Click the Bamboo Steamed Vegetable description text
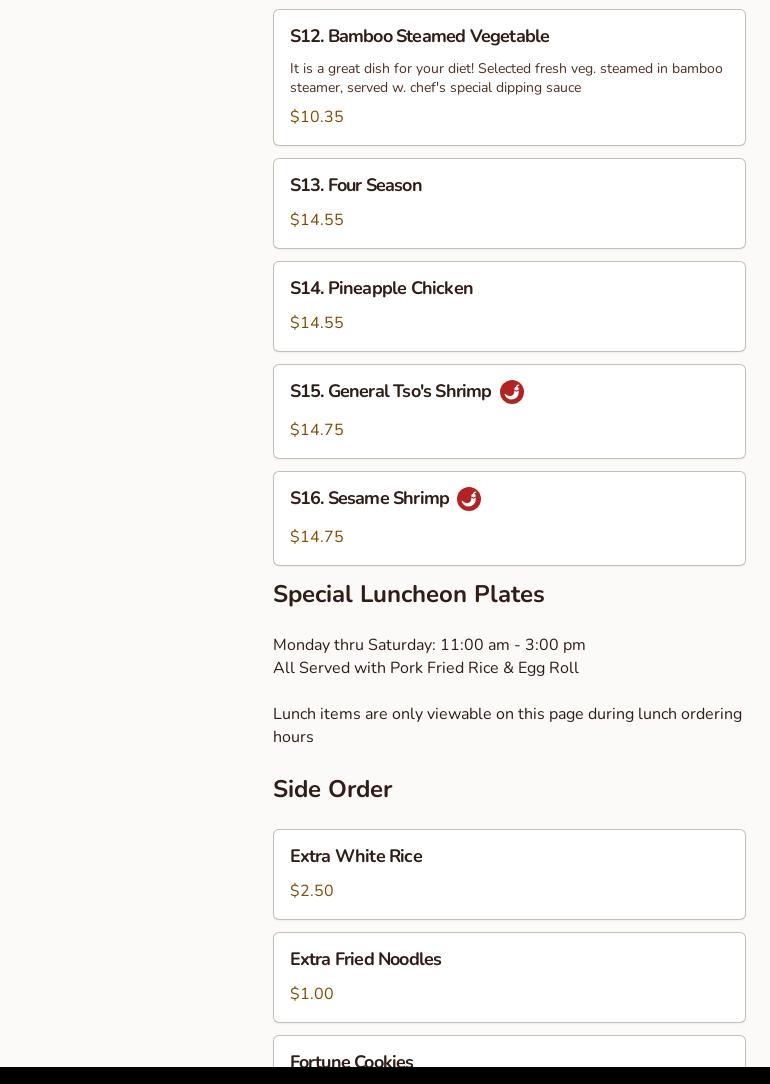This screenshot has width=770, height=1084. [x=506, y=78]
